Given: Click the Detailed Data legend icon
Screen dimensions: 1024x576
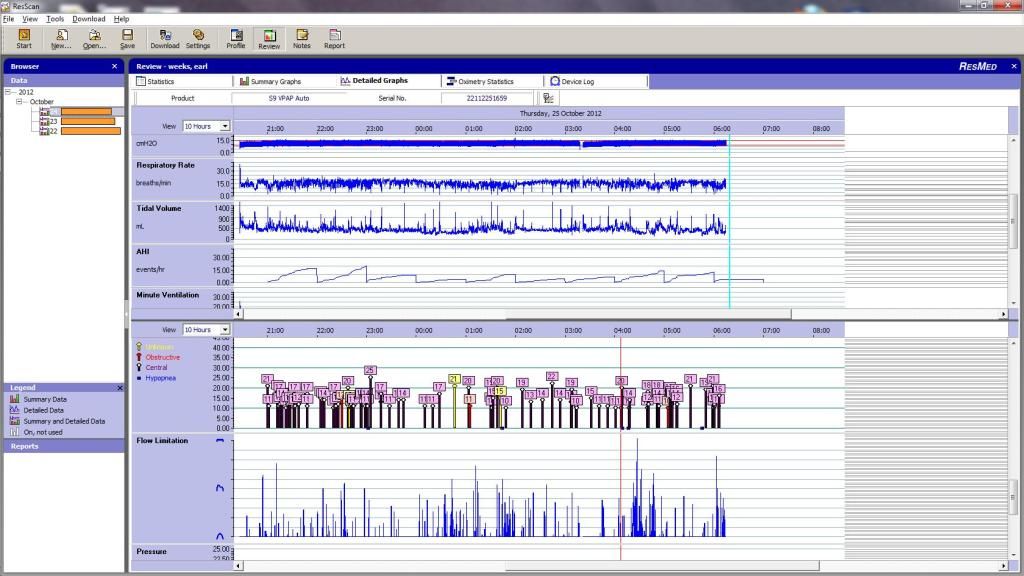Looking at the screenshot, I should [x=14, y=410].
